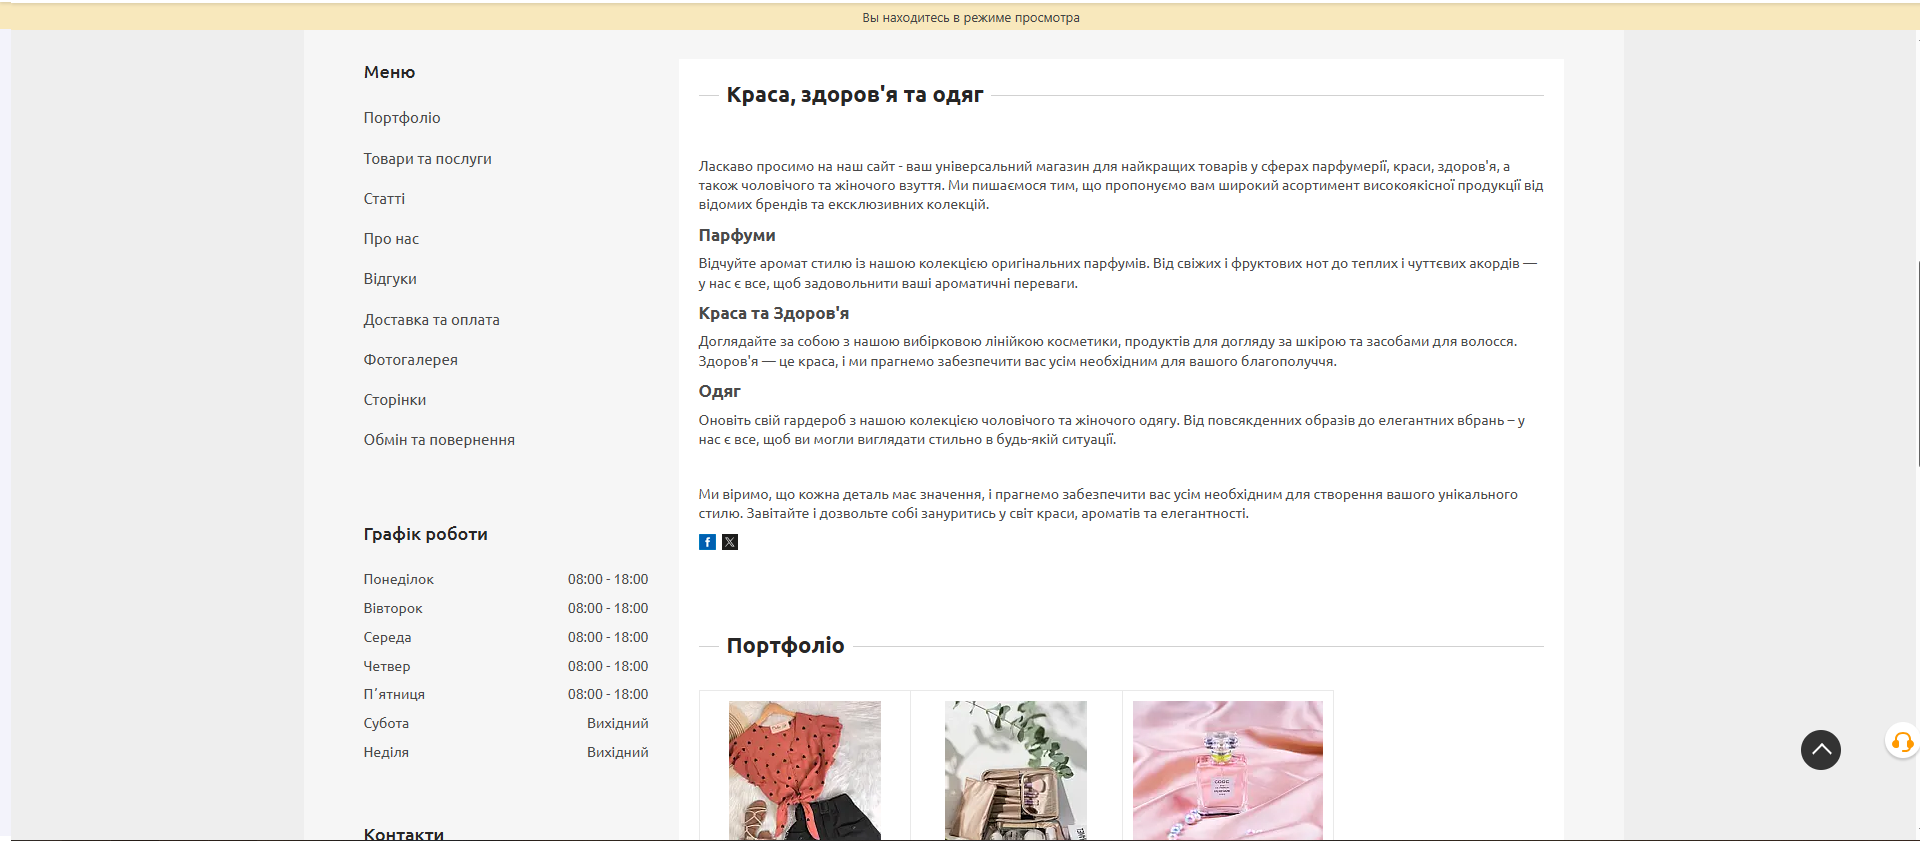Open Обмін та повернення page

(x=439, y=440)
